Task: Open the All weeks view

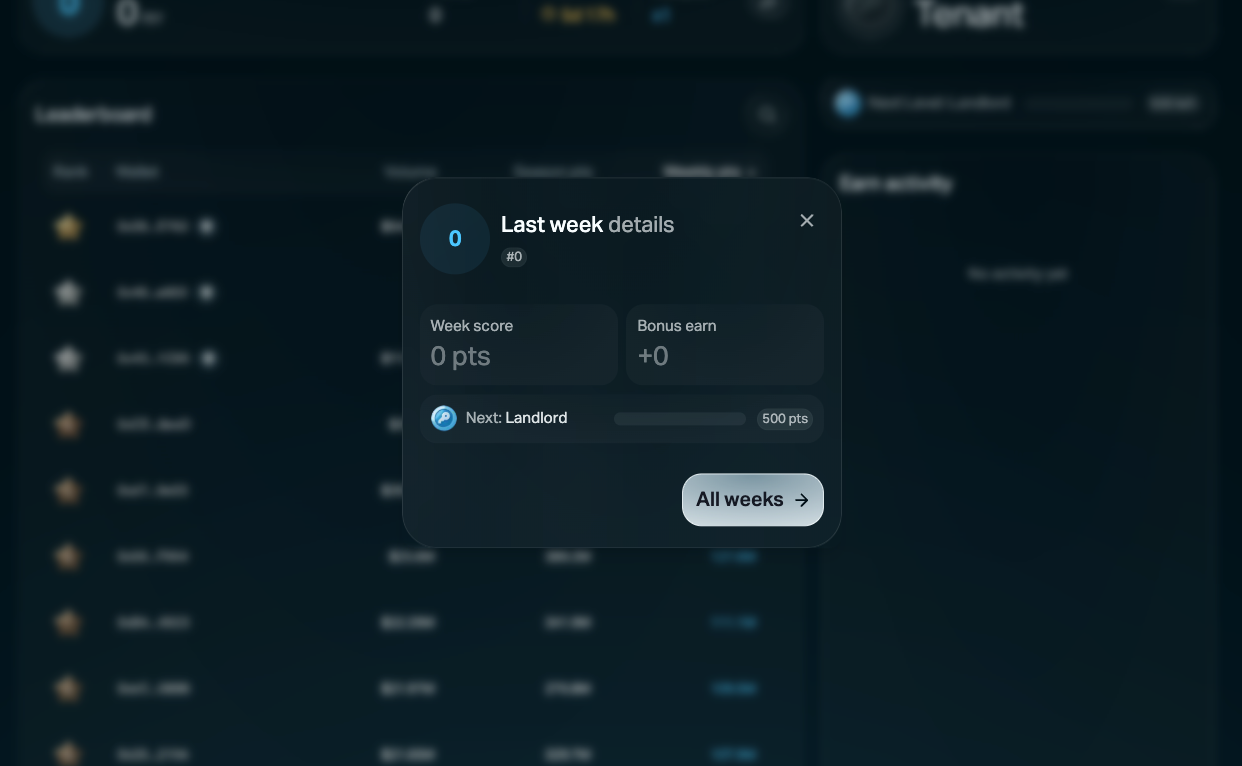Action: coord(752,500)
